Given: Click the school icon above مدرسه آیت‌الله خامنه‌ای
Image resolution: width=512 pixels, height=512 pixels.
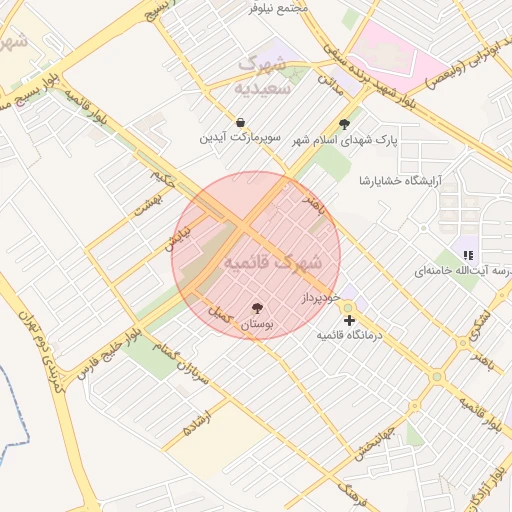Looking at the screenshot, I should 468,256.
